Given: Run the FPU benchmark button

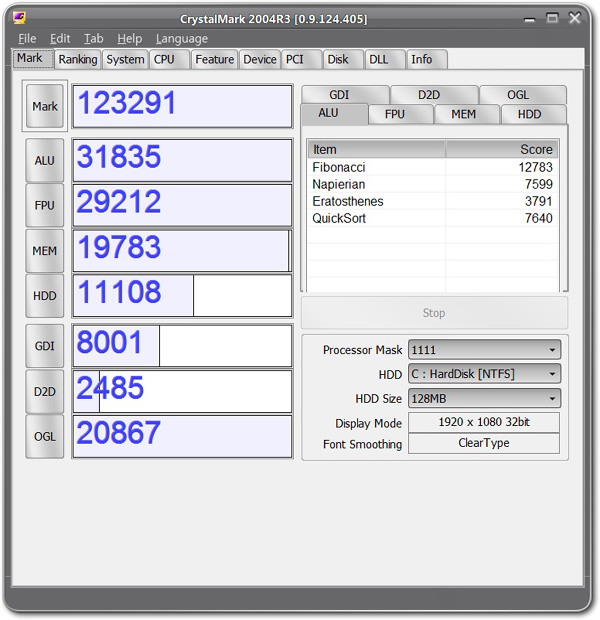Looking at the screenshot, I should [45, 205].
